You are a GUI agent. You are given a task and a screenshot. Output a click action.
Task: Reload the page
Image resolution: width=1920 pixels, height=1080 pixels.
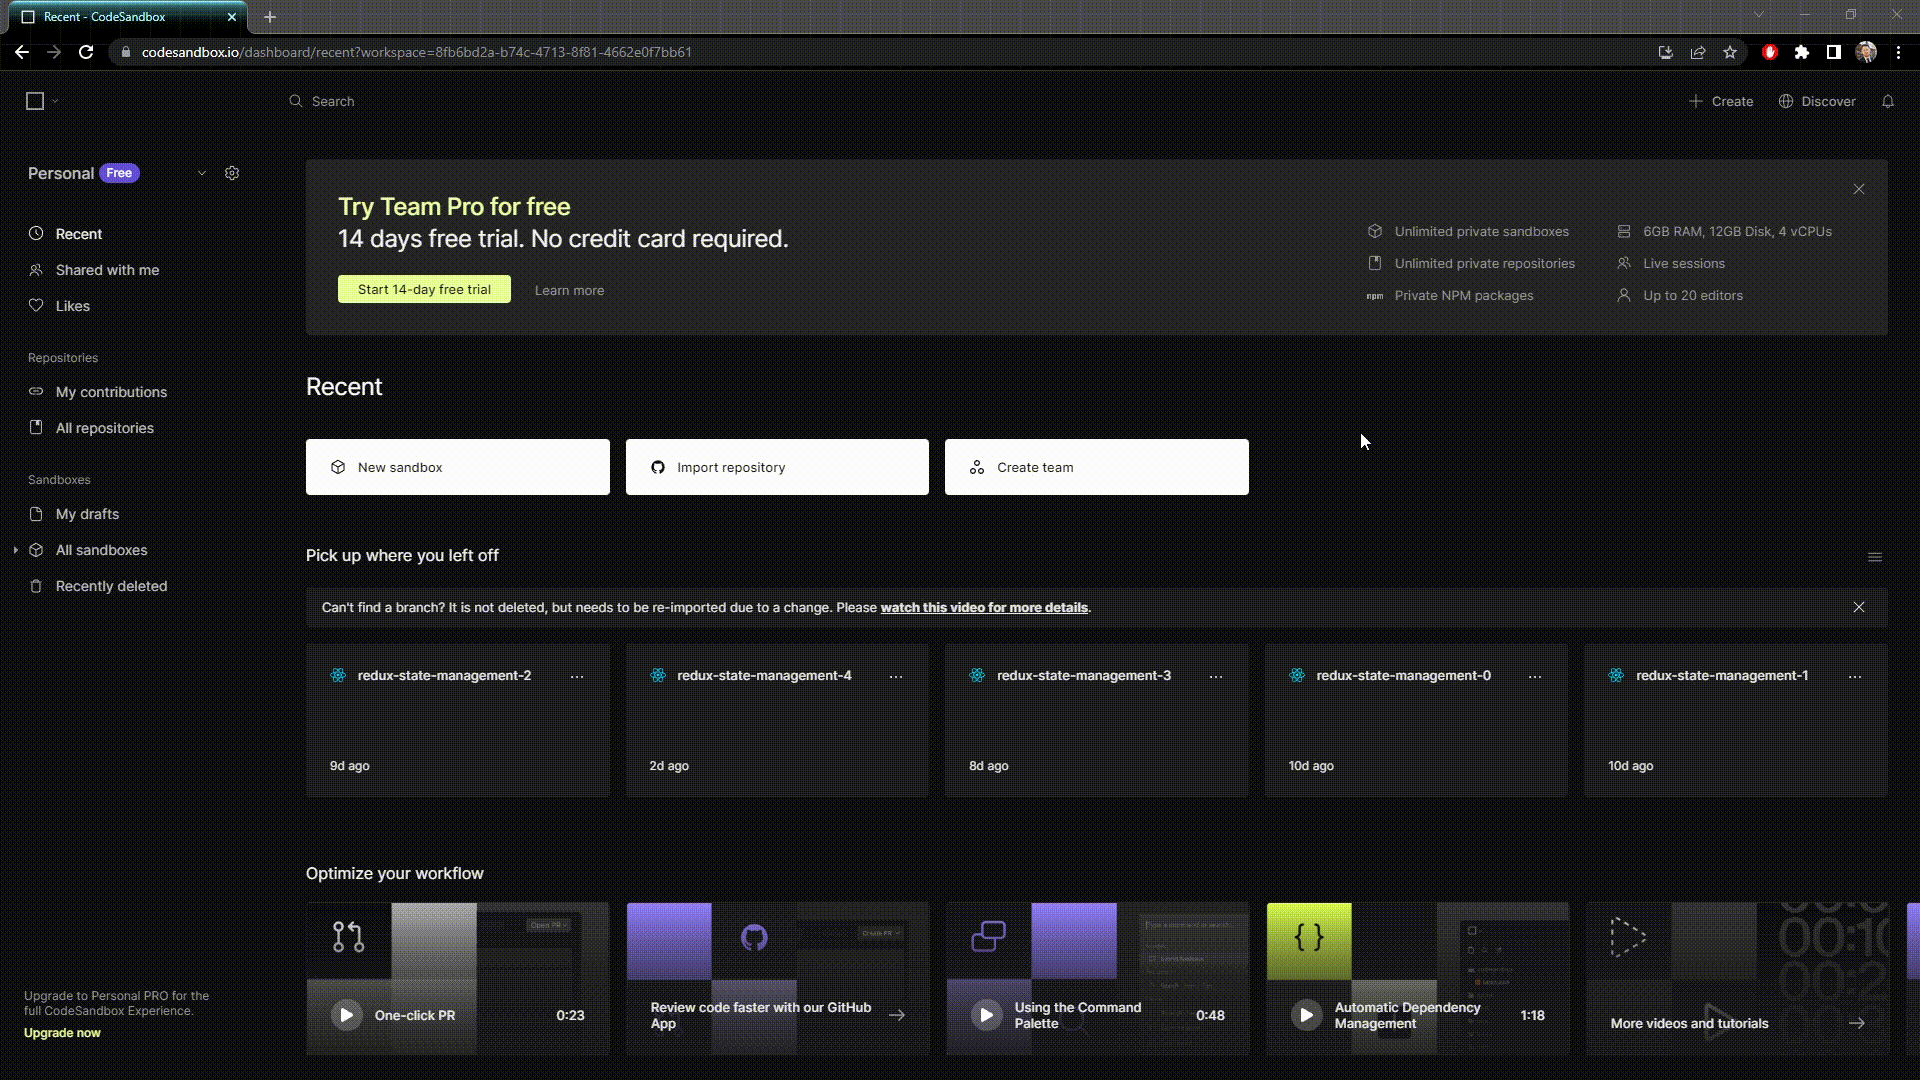tap(86, 52)
